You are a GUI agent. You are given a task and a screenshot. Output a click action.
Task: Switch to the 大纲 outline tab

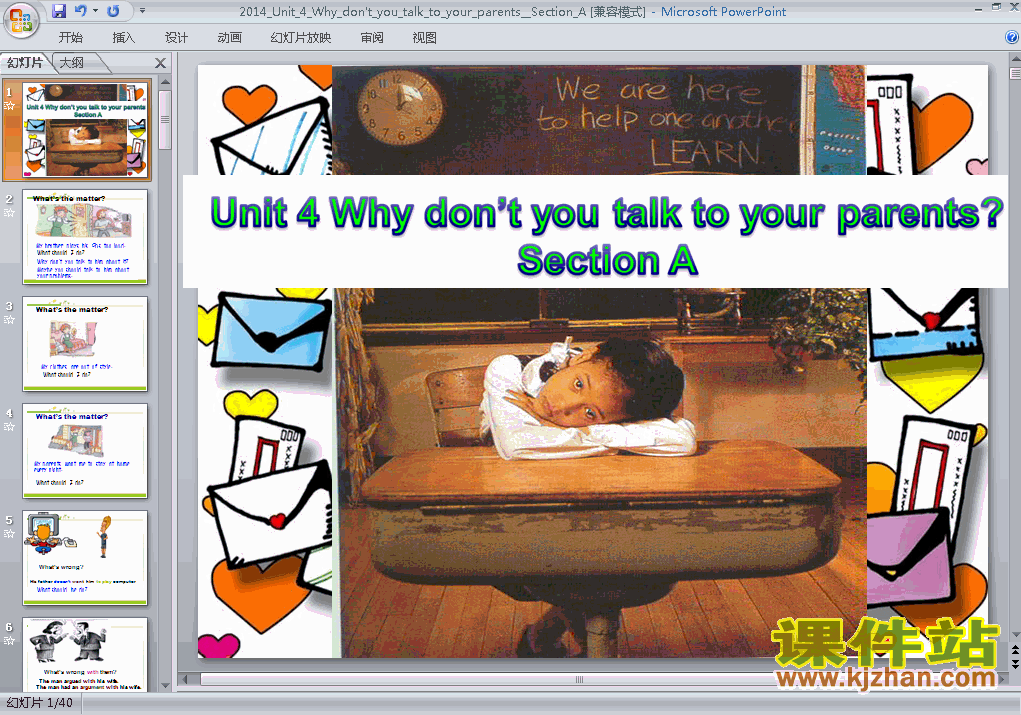72,63
